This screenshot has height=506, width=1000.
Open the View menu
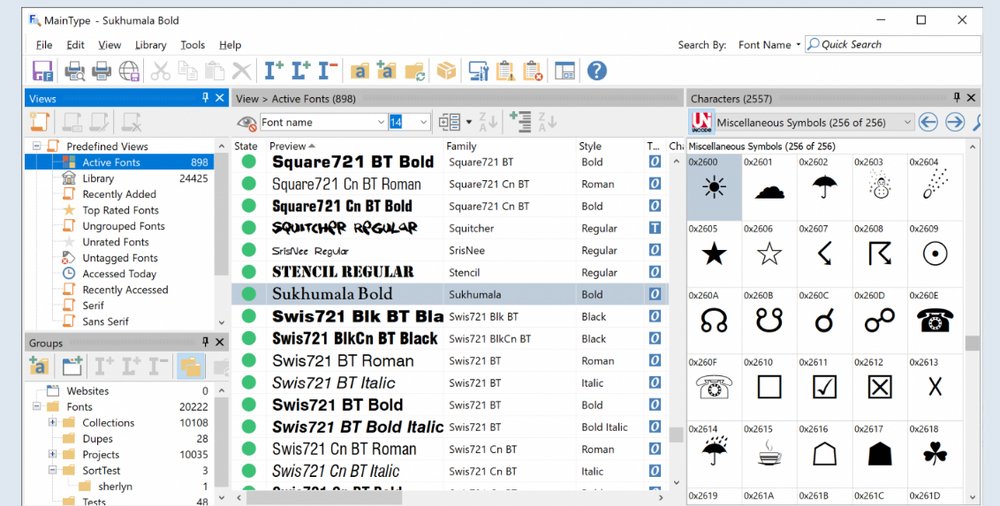(110, 45)
